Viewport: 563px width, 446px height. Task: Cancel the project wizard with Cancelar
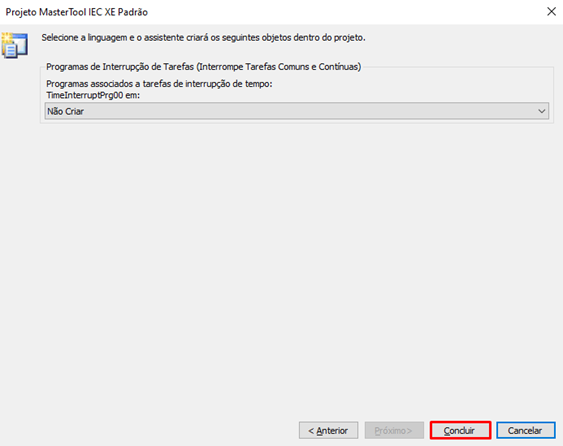(526, 430)
